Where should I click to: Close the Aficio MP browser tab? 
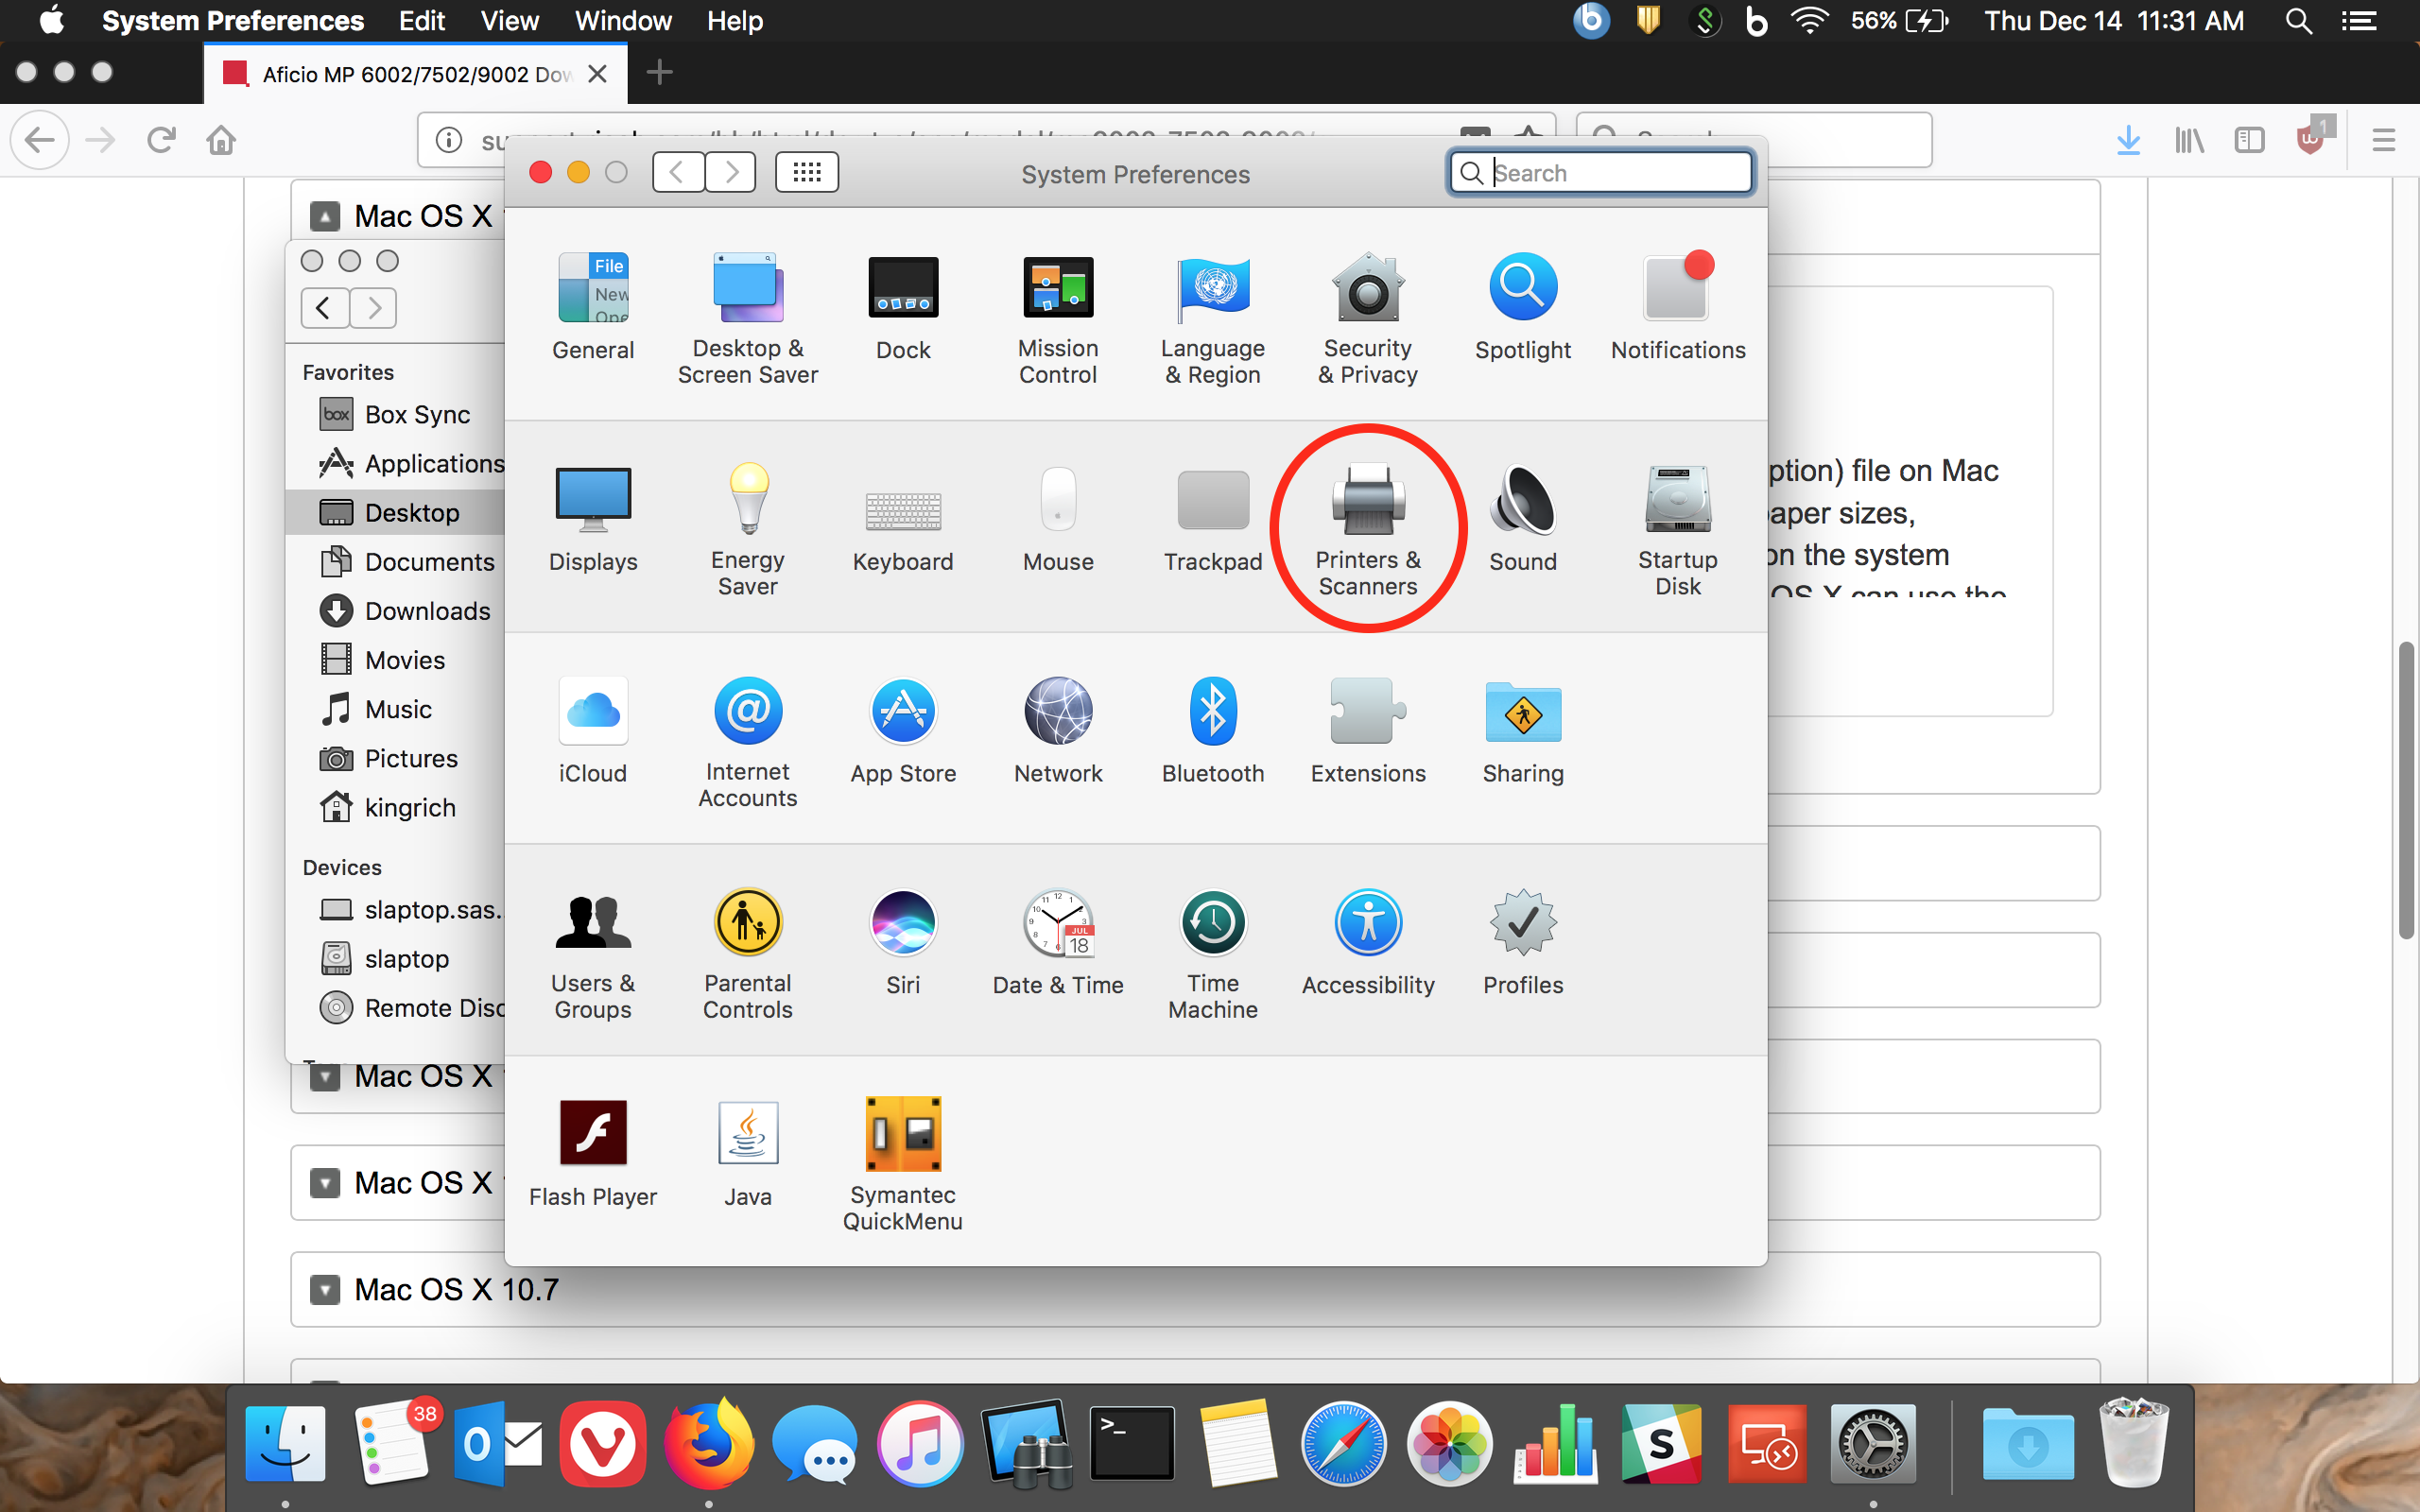597,74
